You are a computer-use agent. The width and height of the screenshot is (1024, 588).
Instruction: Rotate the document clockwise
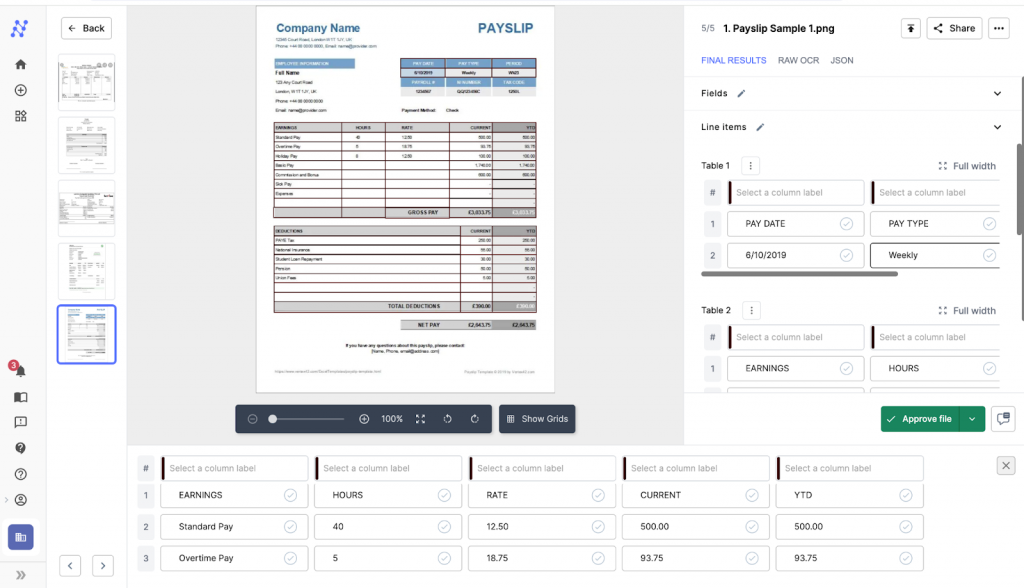click(475, 419)
